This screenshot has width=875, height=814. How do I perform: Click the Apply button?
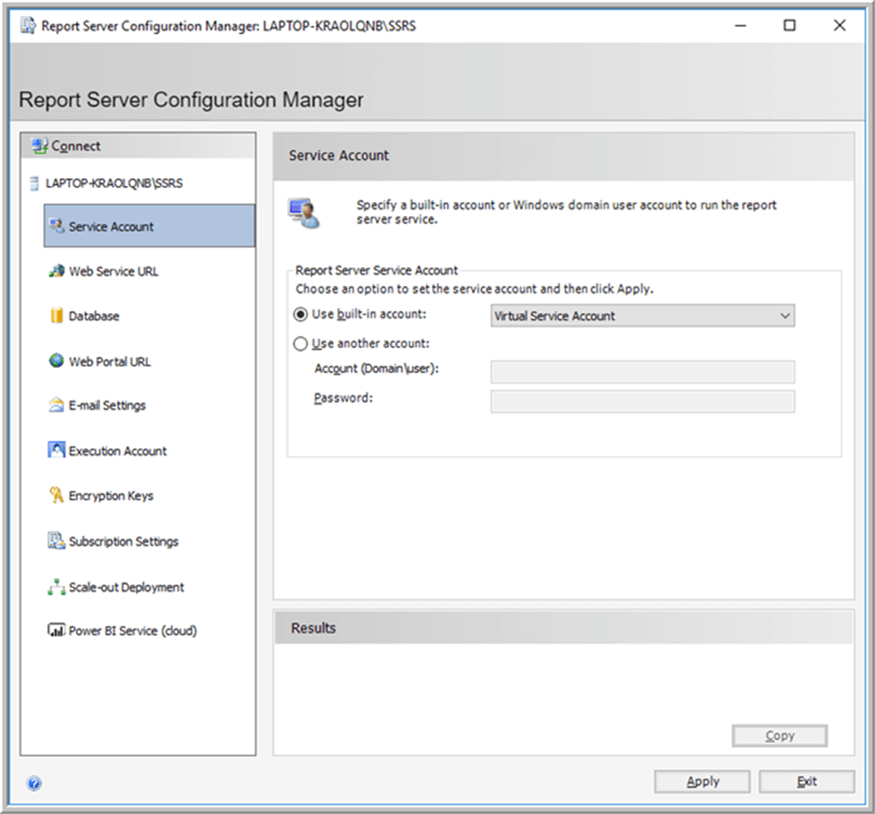click(x=702, y=782)
